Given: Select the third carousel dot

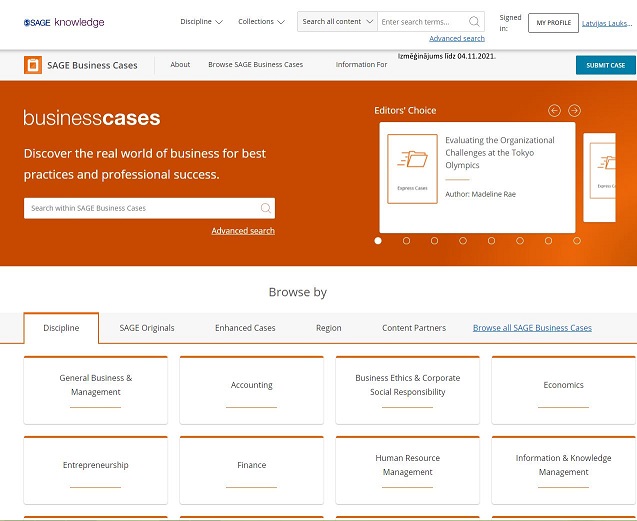Looking at the screenshot, I should 434,241.
